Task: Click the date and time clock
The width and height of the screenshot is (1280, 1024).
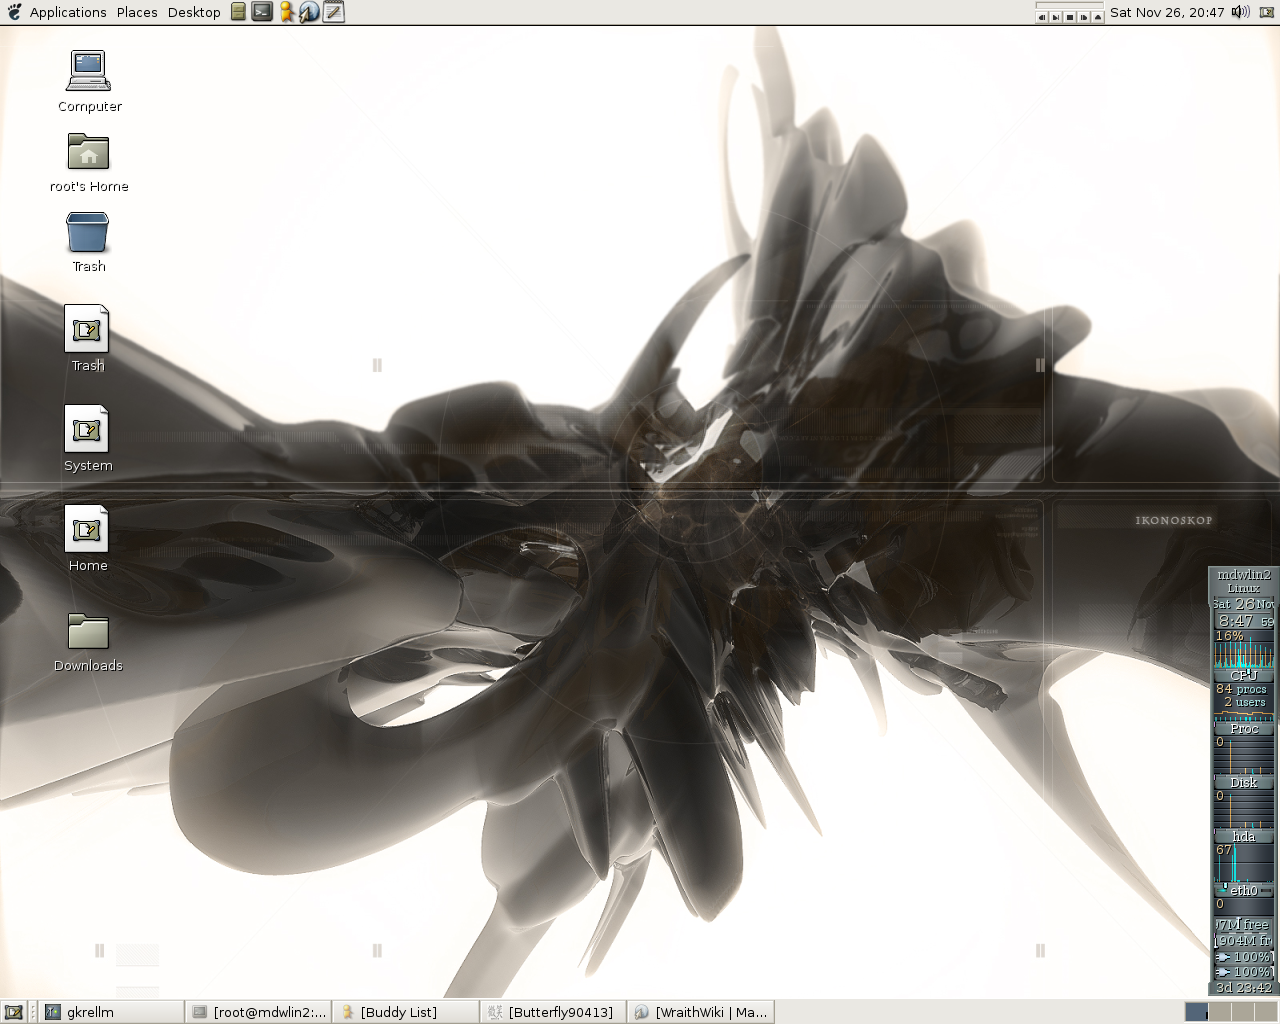Action: click(x=1166, y=12)
